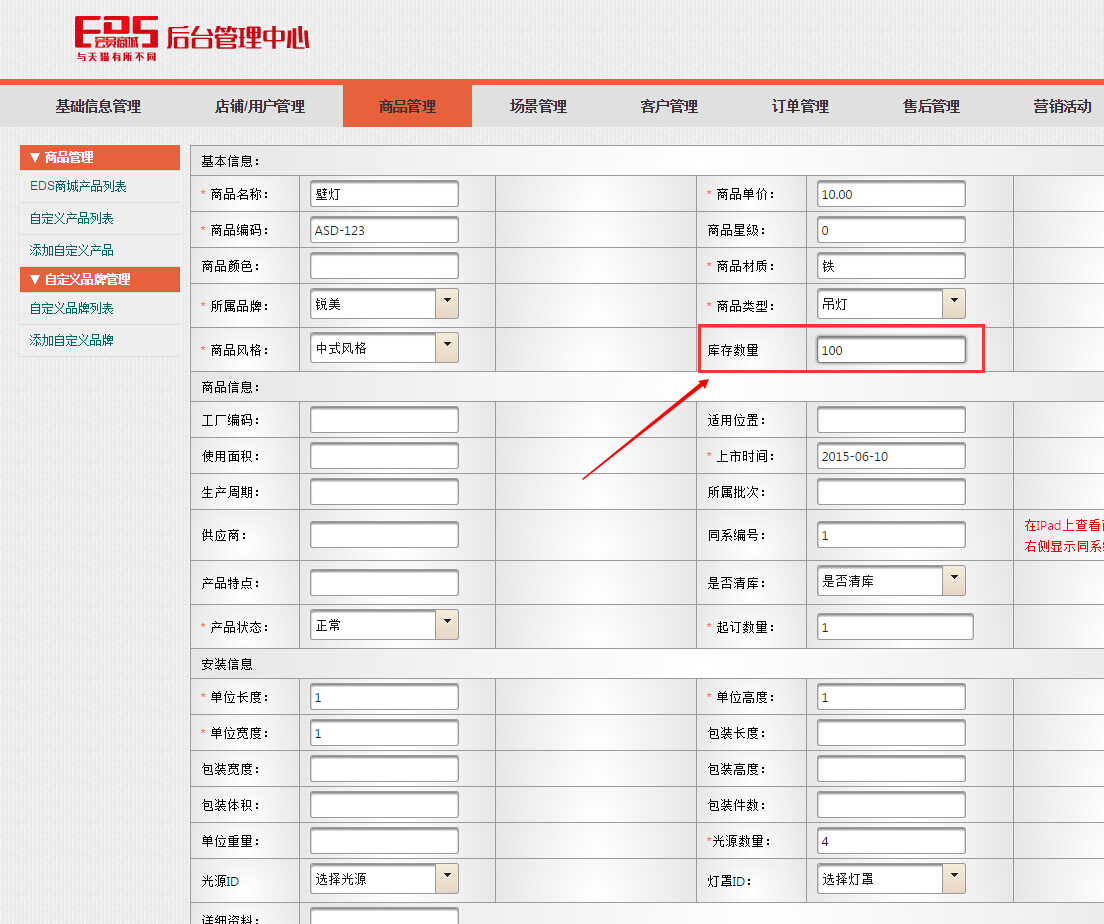1104x924 pixels.
Task: Focus the 包装长度 input field
Action: [891, 732]
